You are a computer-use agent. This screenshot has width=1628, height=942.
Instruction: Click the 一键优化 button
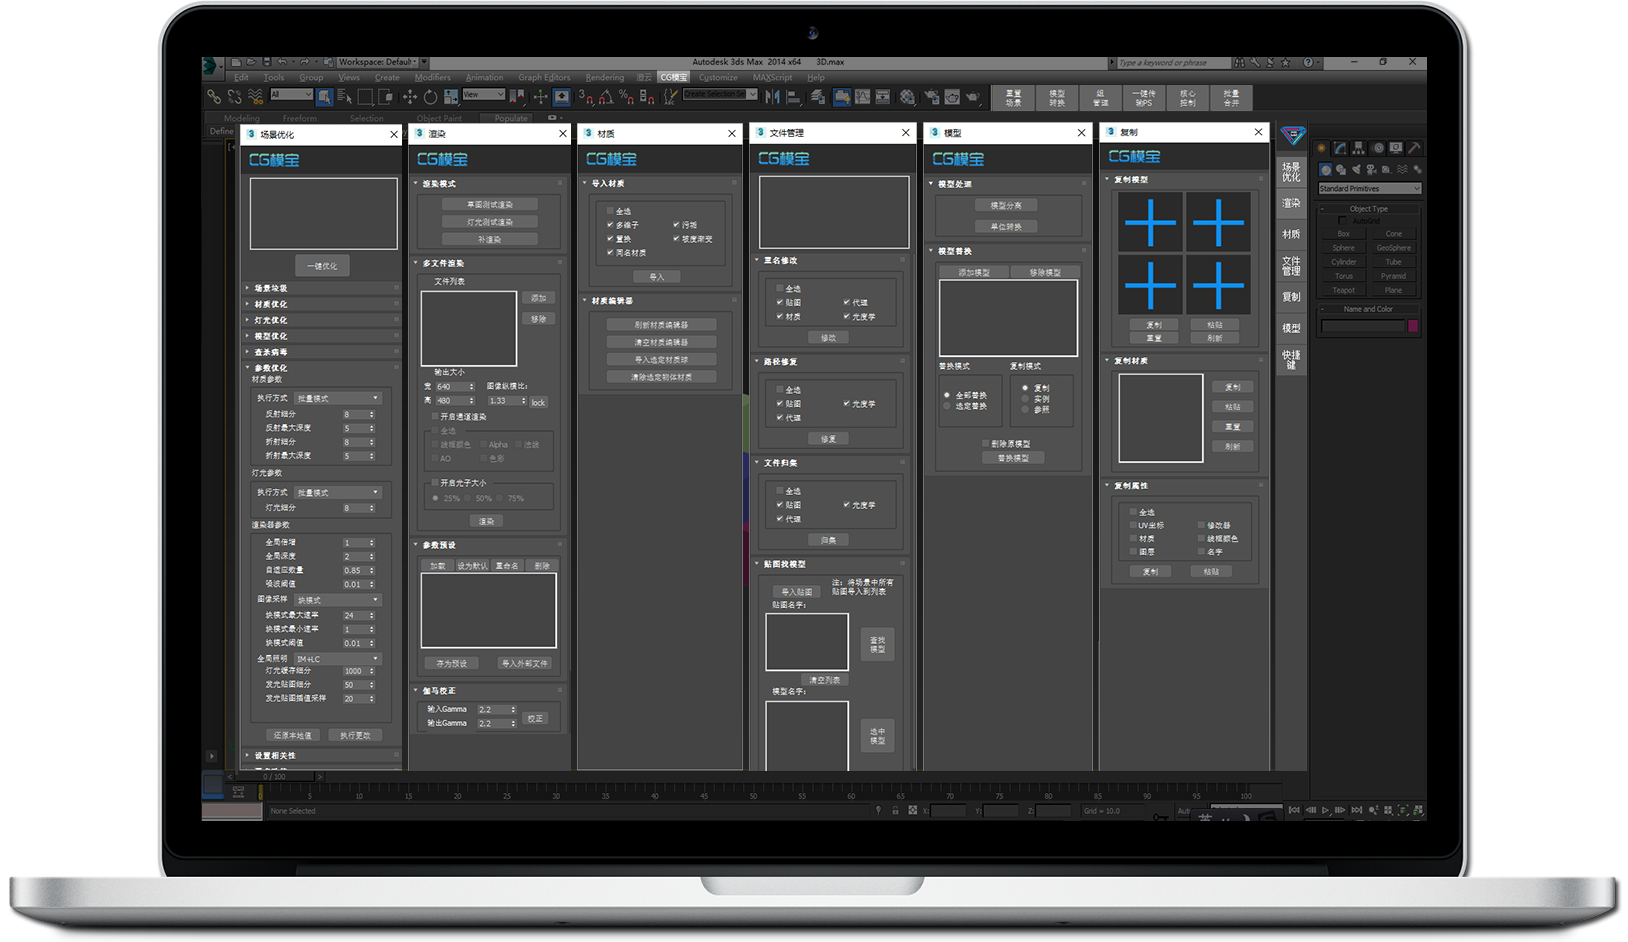pos(322,266)
